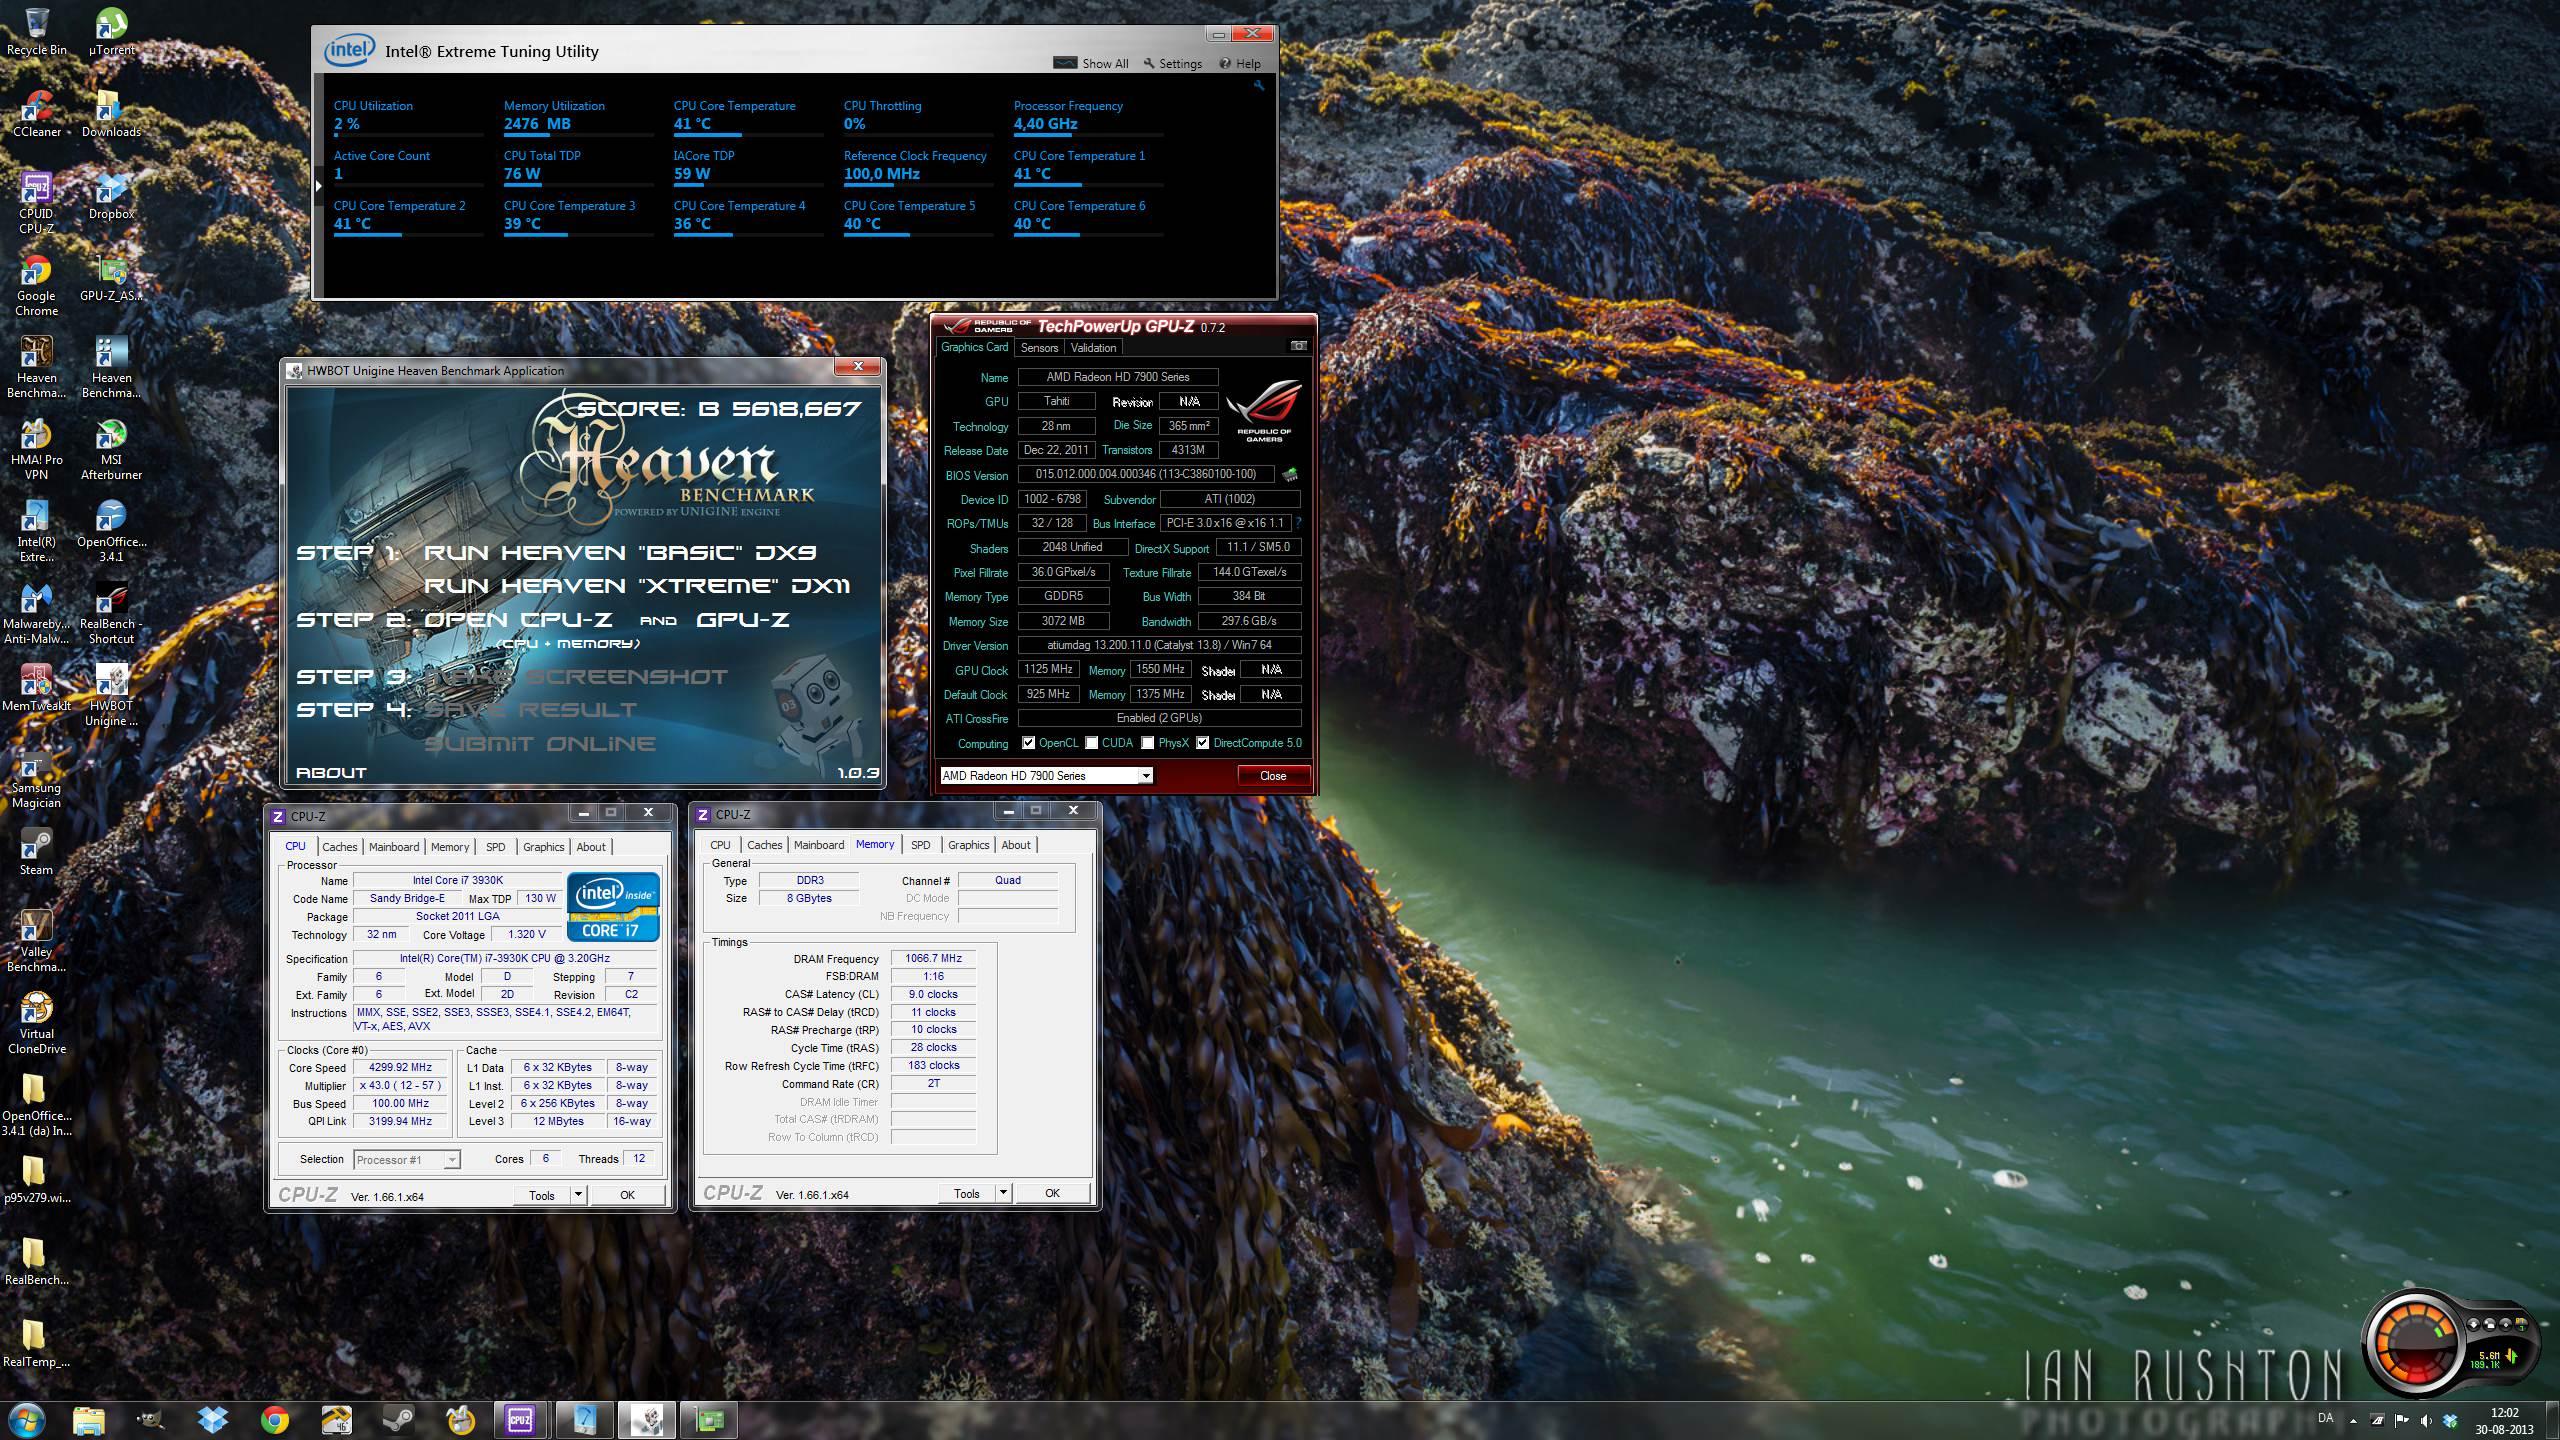Open the HWBOT Unigine desktop icon
The image size is (2560, 1440).
coord(111,695)
